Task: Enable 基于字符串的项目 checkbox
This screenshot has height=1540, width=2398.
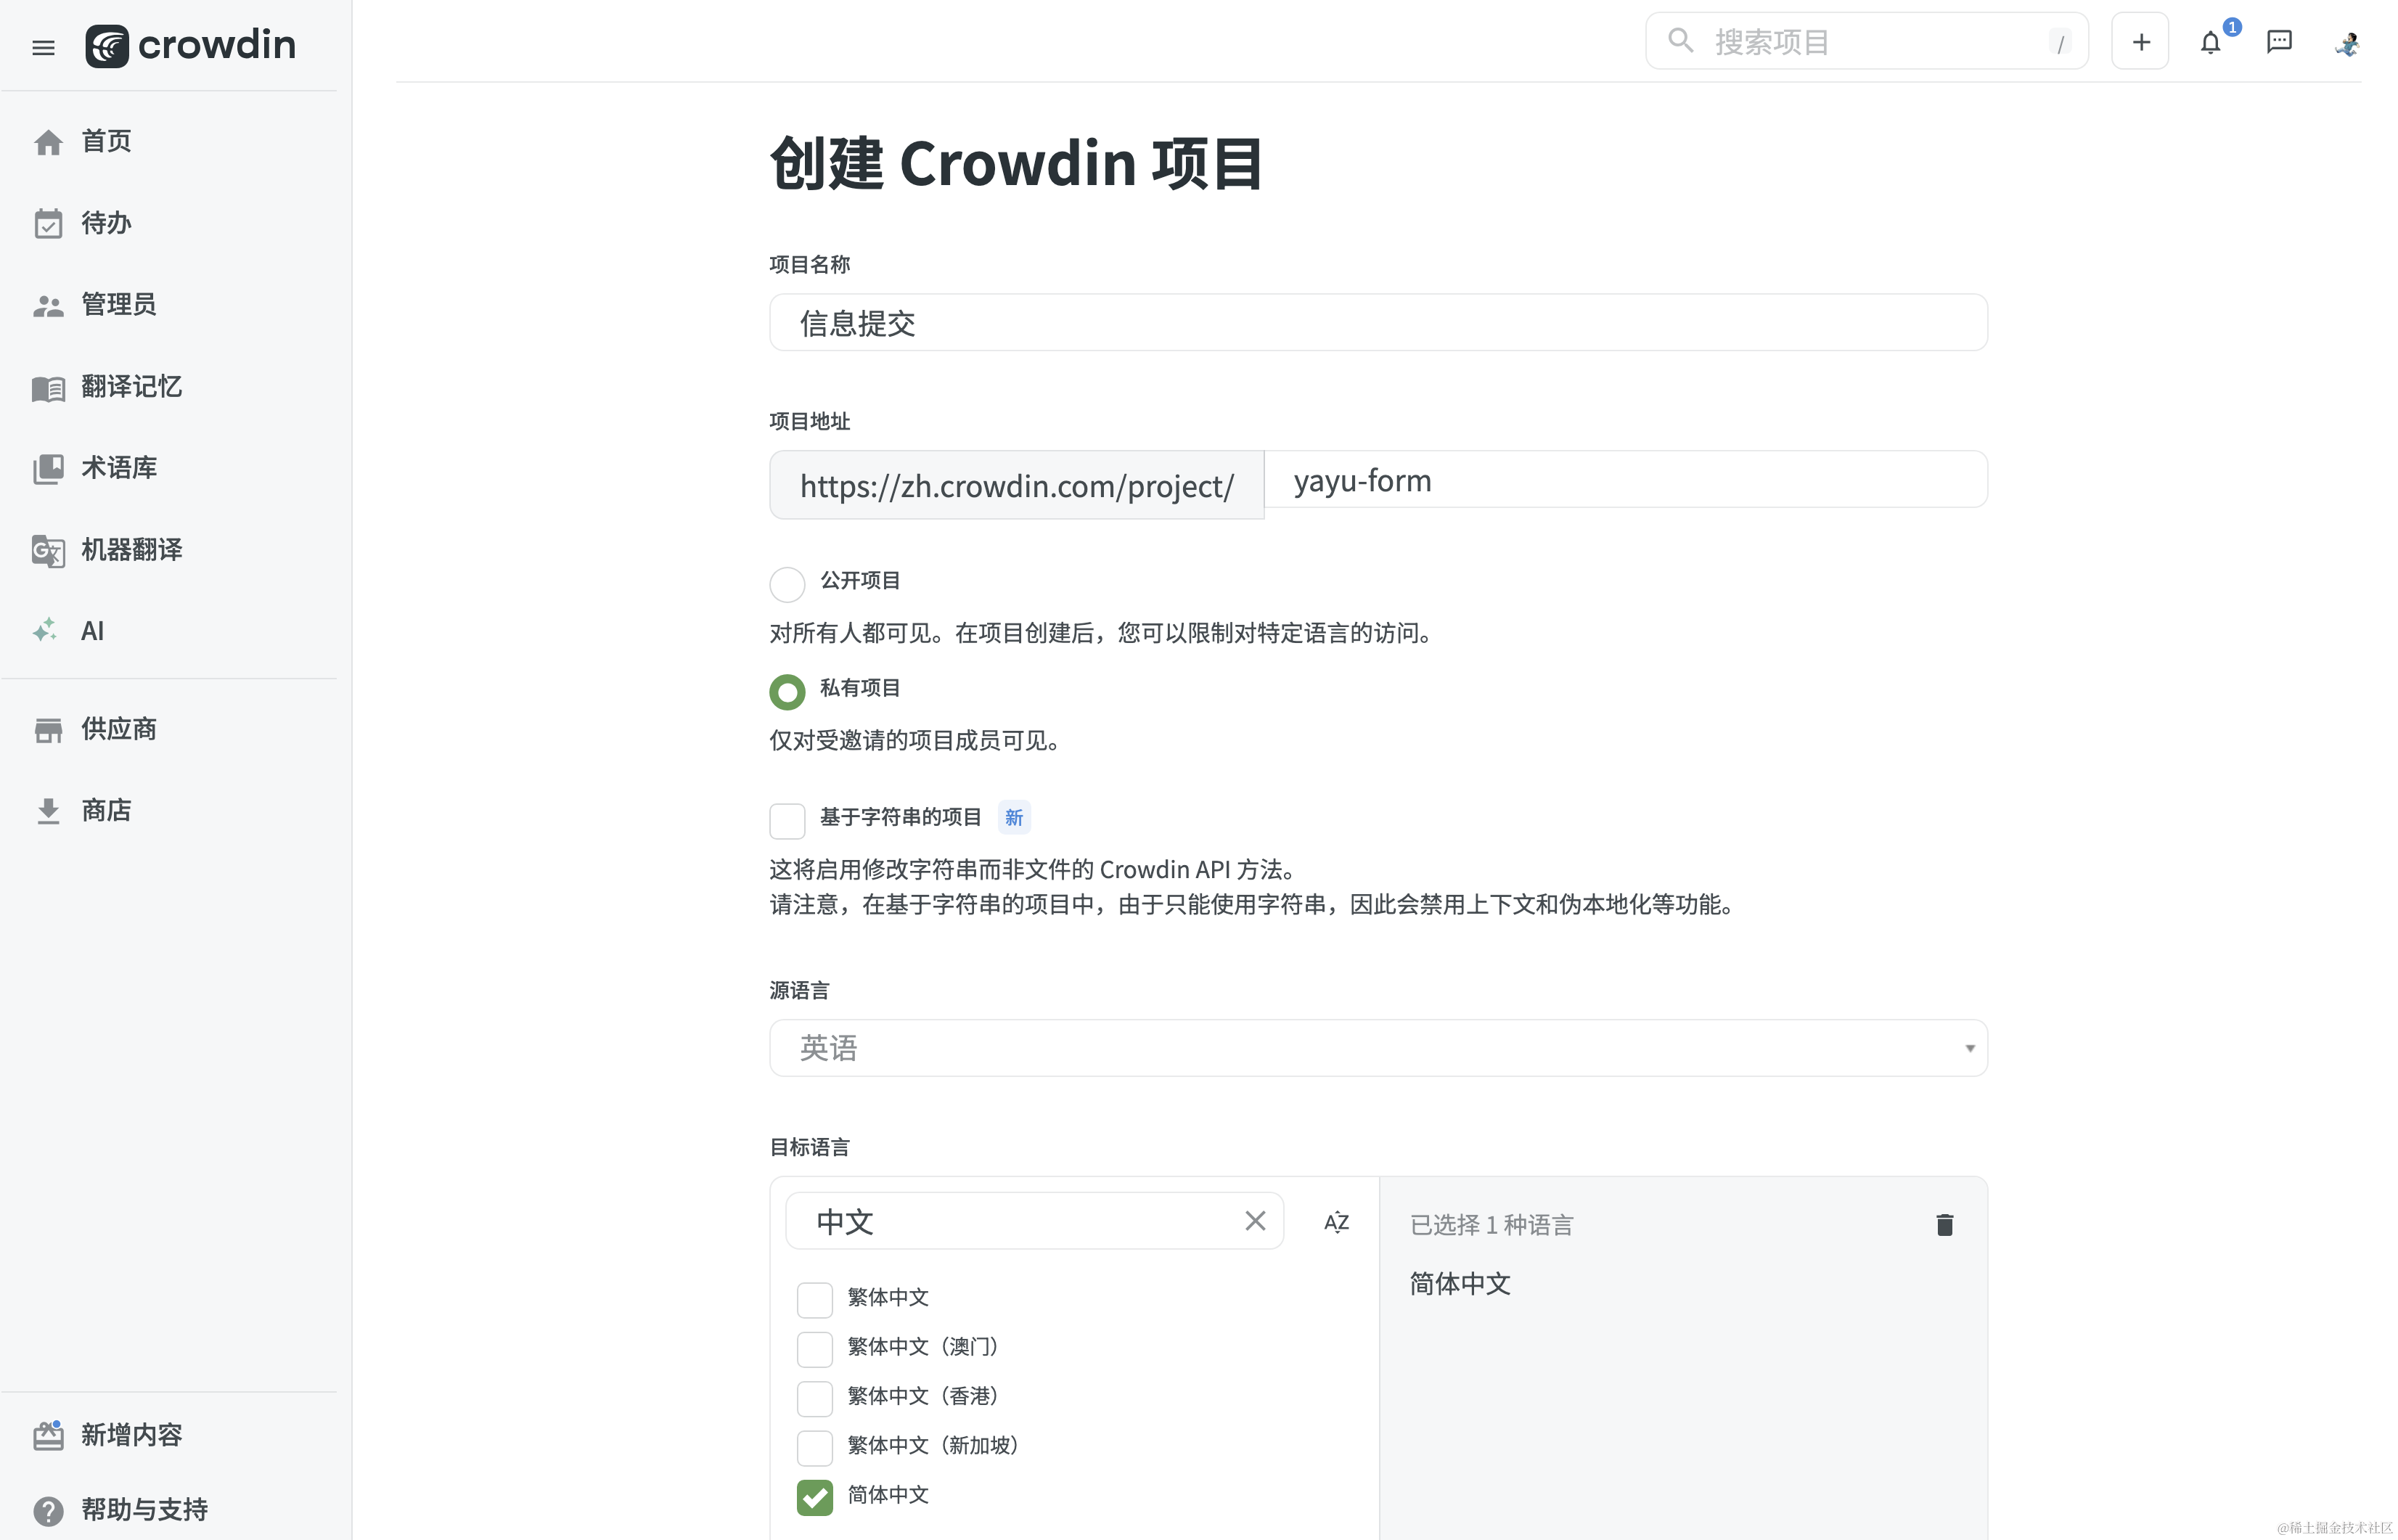Action: pos(787,820)
